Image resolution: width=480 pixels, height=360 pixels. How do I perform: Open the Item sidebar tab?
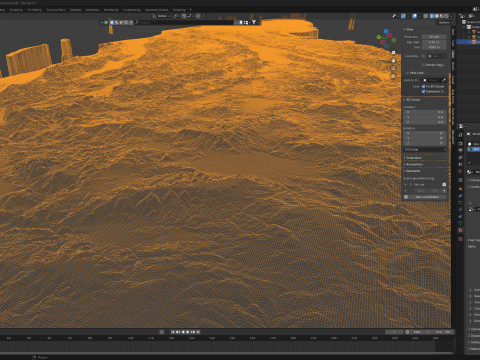click(x=453, y=32)
